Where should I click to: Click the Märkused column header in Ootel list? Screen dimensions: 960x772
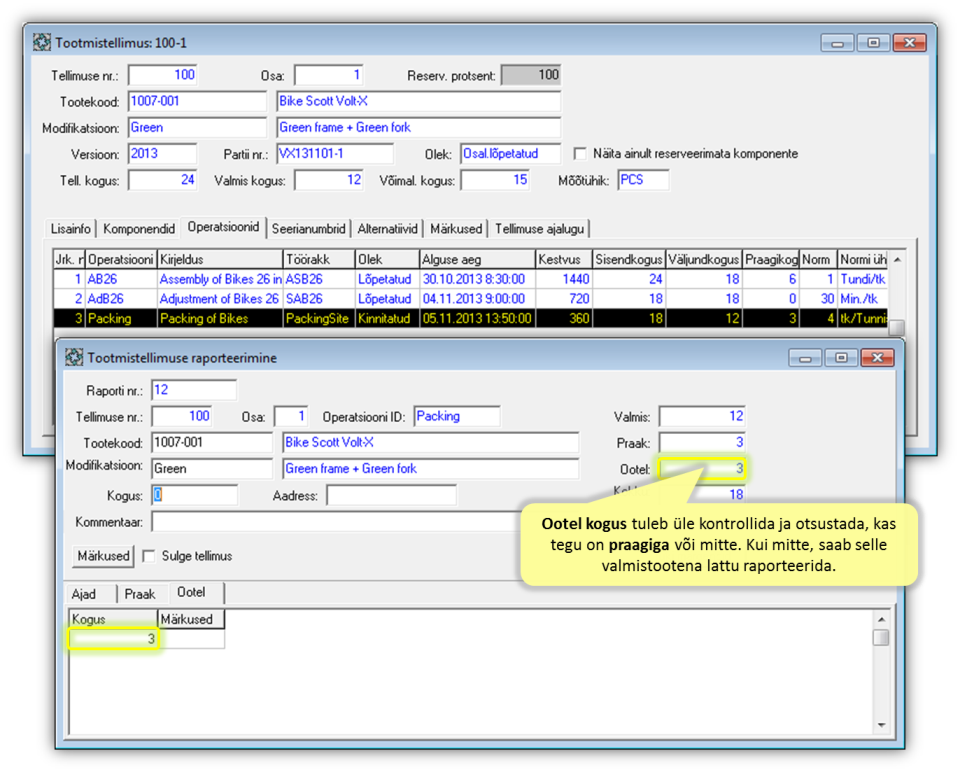point(191,619)
